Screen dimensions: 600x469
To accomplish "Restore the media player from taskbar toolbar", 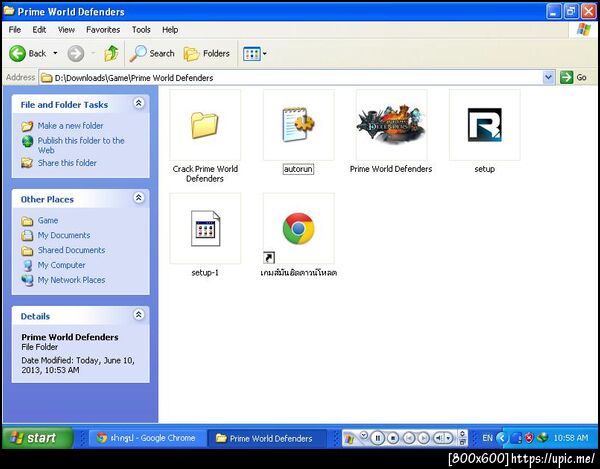I will (463, 442).
